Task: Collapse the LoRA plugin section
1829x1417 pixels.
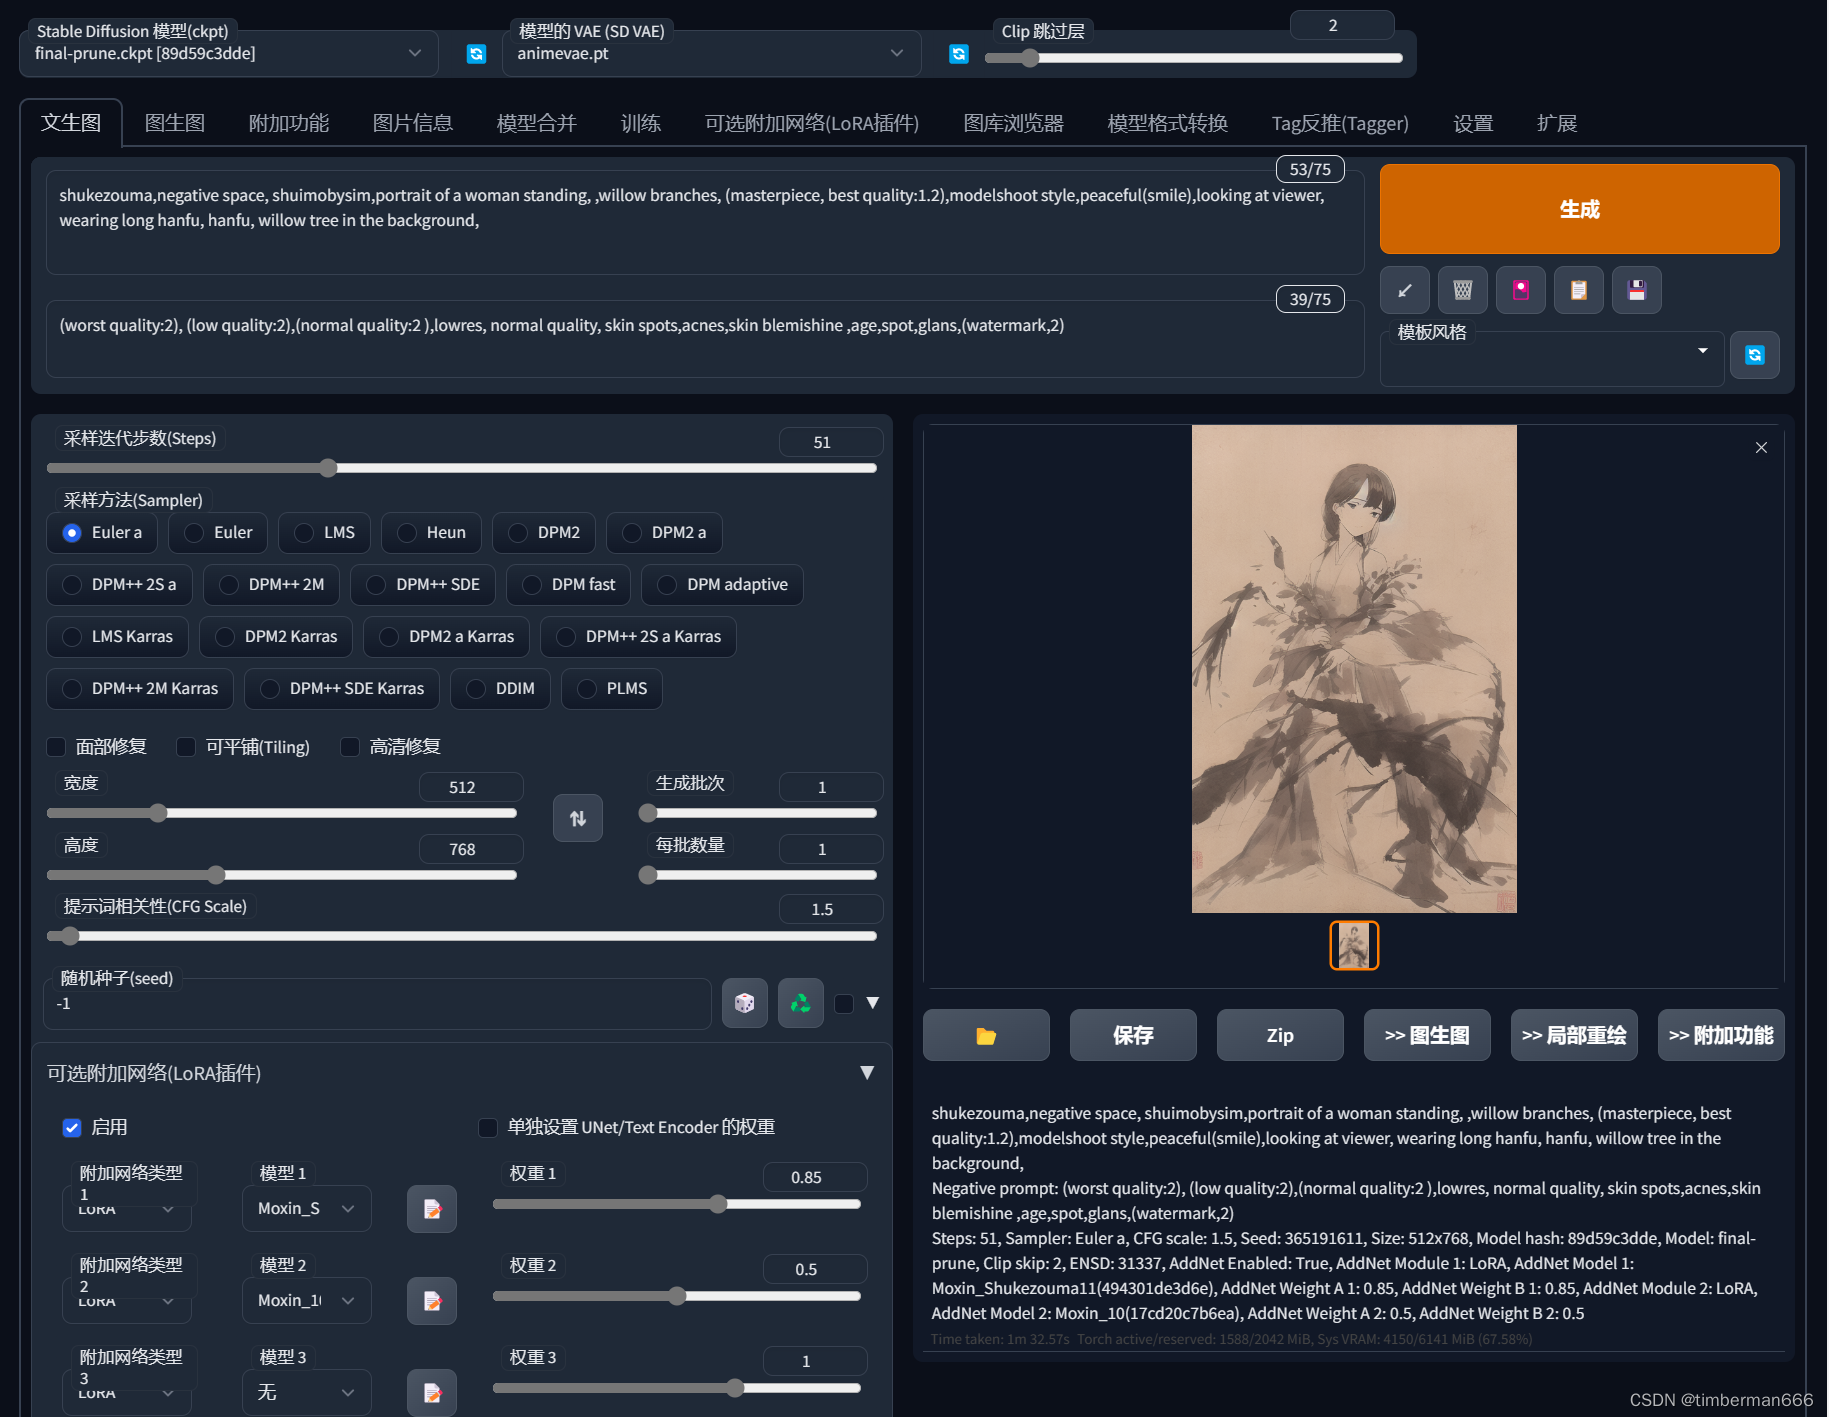Action: (867, 1073)
